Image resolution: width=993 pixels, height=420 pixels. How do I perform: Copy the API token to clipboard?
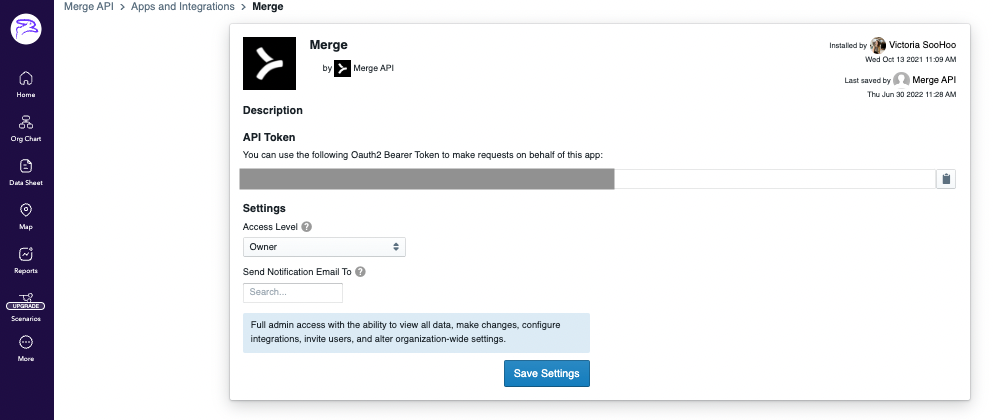pos(945,179)
